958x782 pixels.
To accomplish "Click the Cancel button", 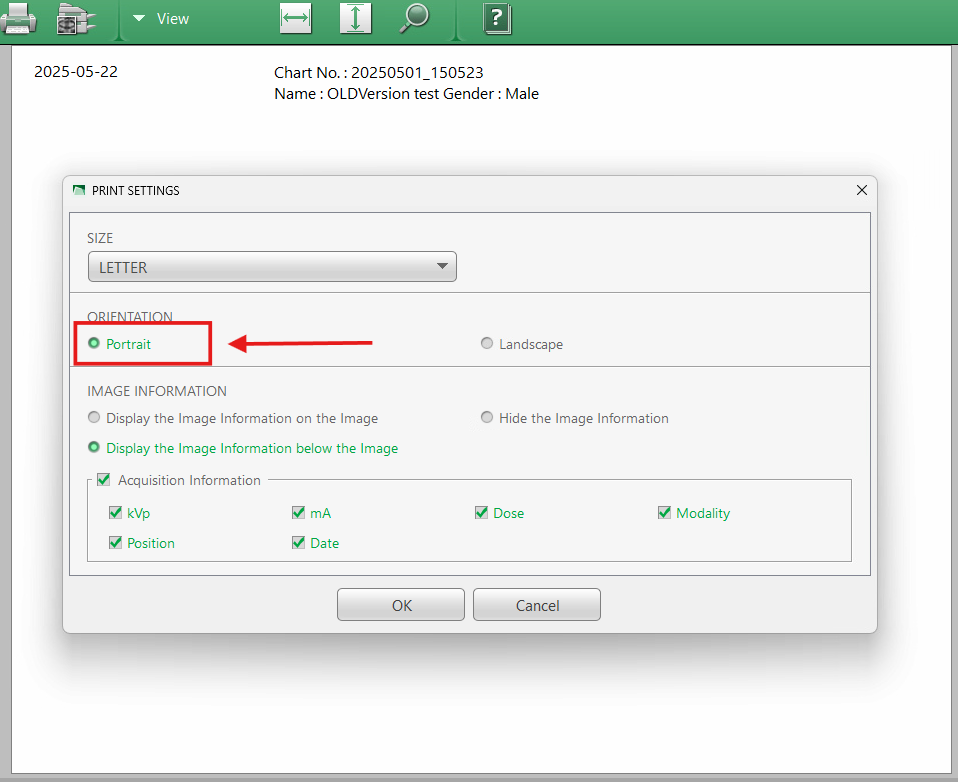I will tap(537, 605).
